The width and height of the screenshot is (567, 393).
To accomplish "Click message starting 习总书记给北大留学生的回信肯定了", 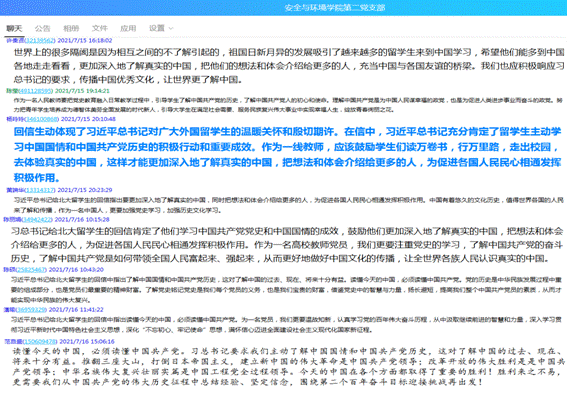I will point(287,245).
